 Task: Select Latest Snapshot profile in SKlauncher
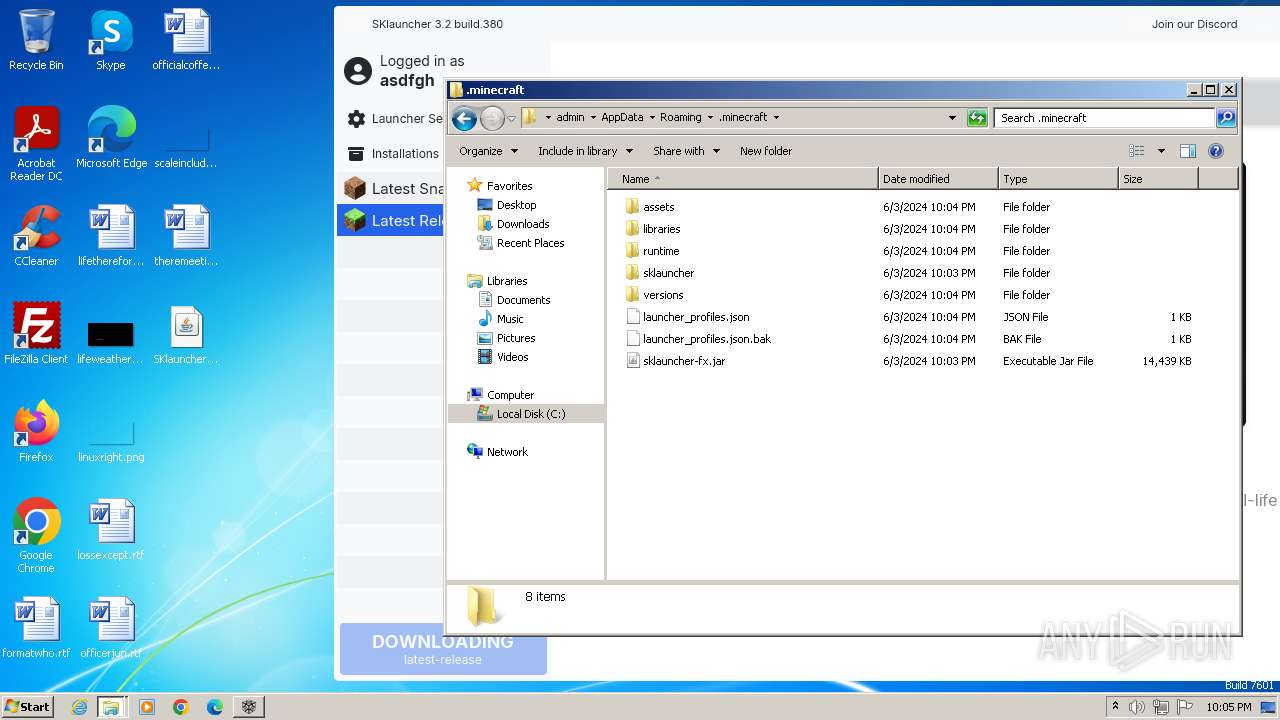(392, 188)
